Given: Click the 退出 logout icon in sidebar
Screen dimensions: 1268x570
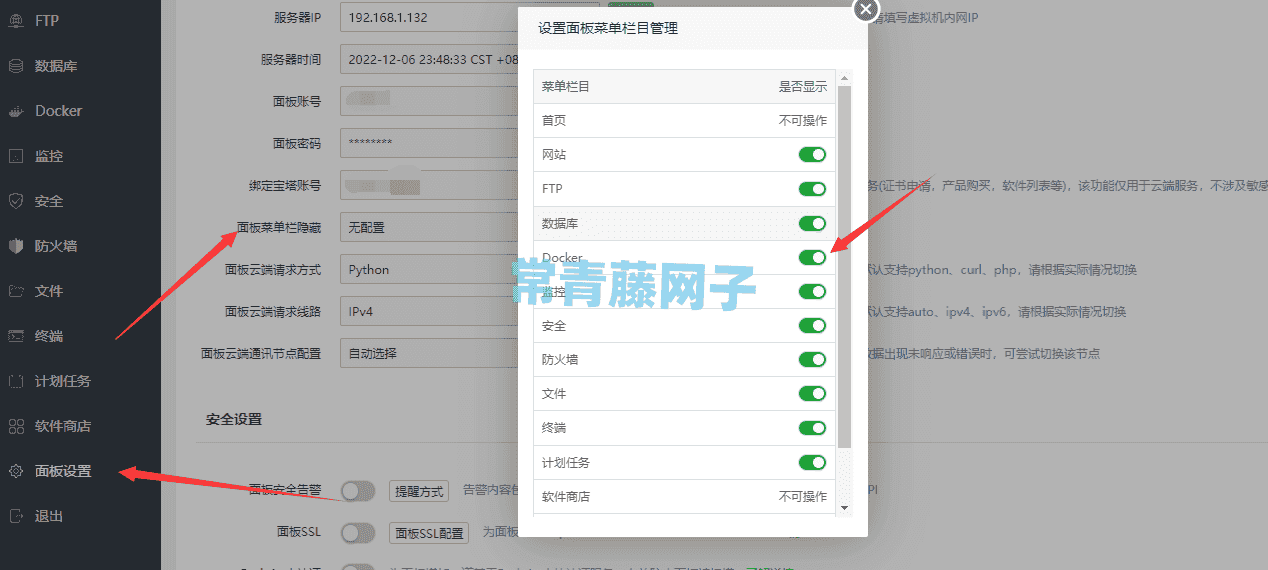Looking at the screenshot, I should tap(16, 516).
